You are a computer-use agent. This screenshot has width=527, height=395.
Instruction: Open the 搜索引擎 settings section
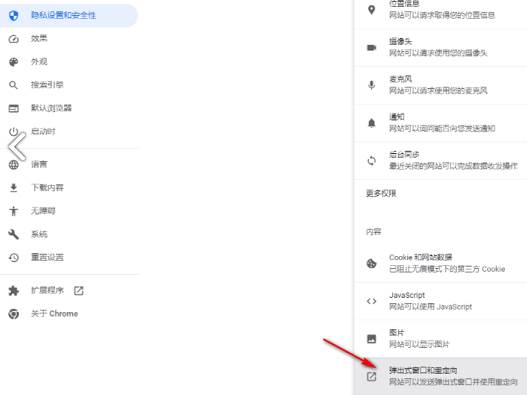pyautogui.click(x=69, y=85)
